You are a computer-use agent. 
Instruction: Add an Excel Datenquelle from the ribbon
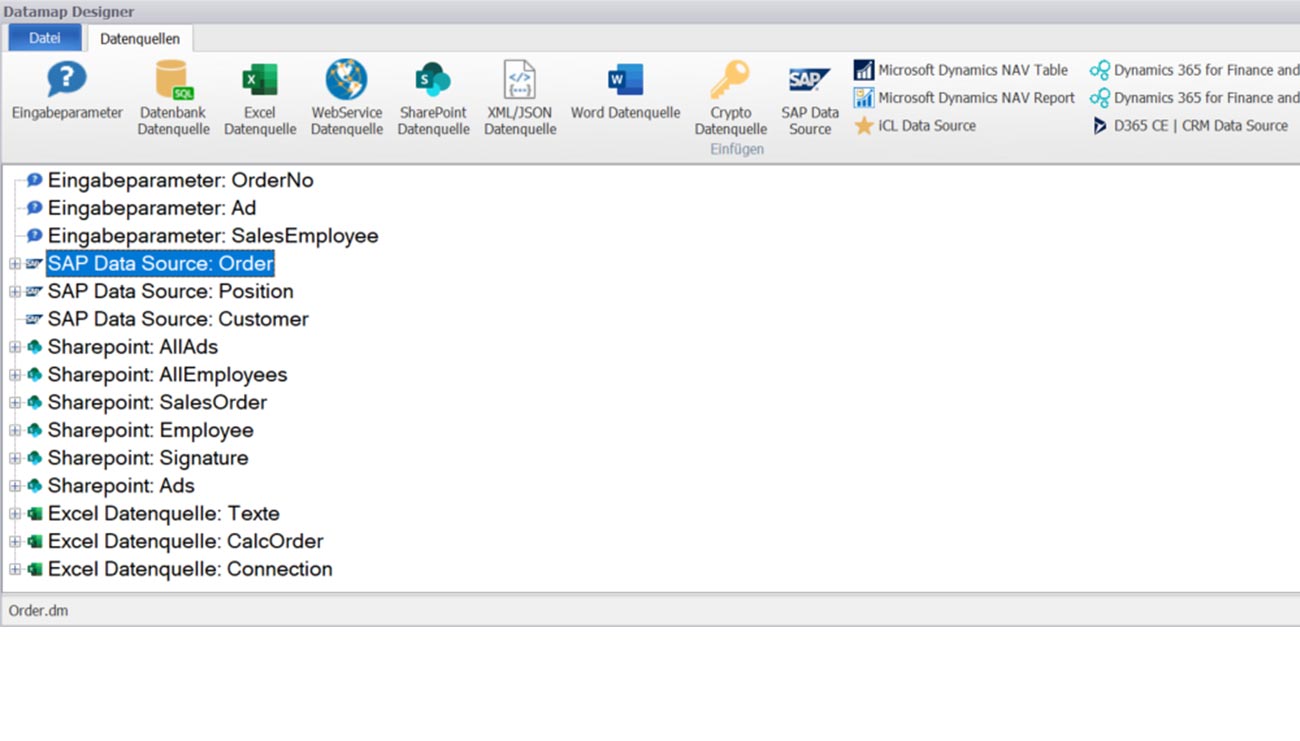[260, 98]
